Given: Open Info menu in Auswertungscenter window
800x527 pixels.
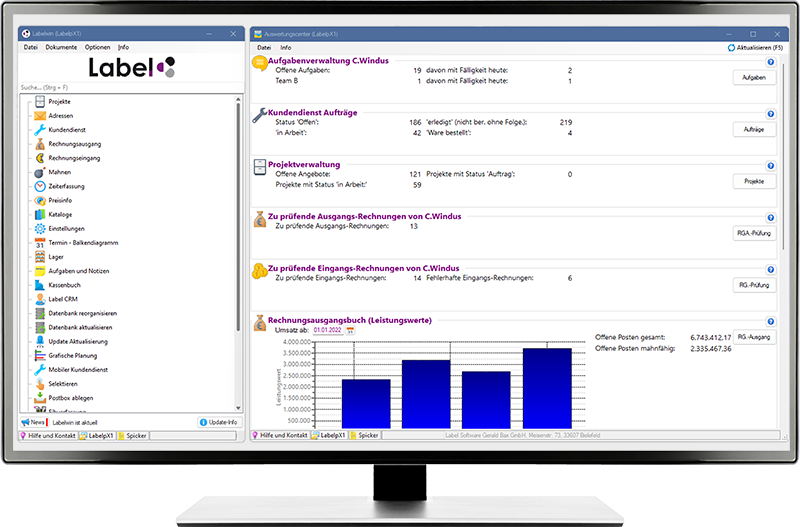Looking at the screenshot, I should point(286,47).
